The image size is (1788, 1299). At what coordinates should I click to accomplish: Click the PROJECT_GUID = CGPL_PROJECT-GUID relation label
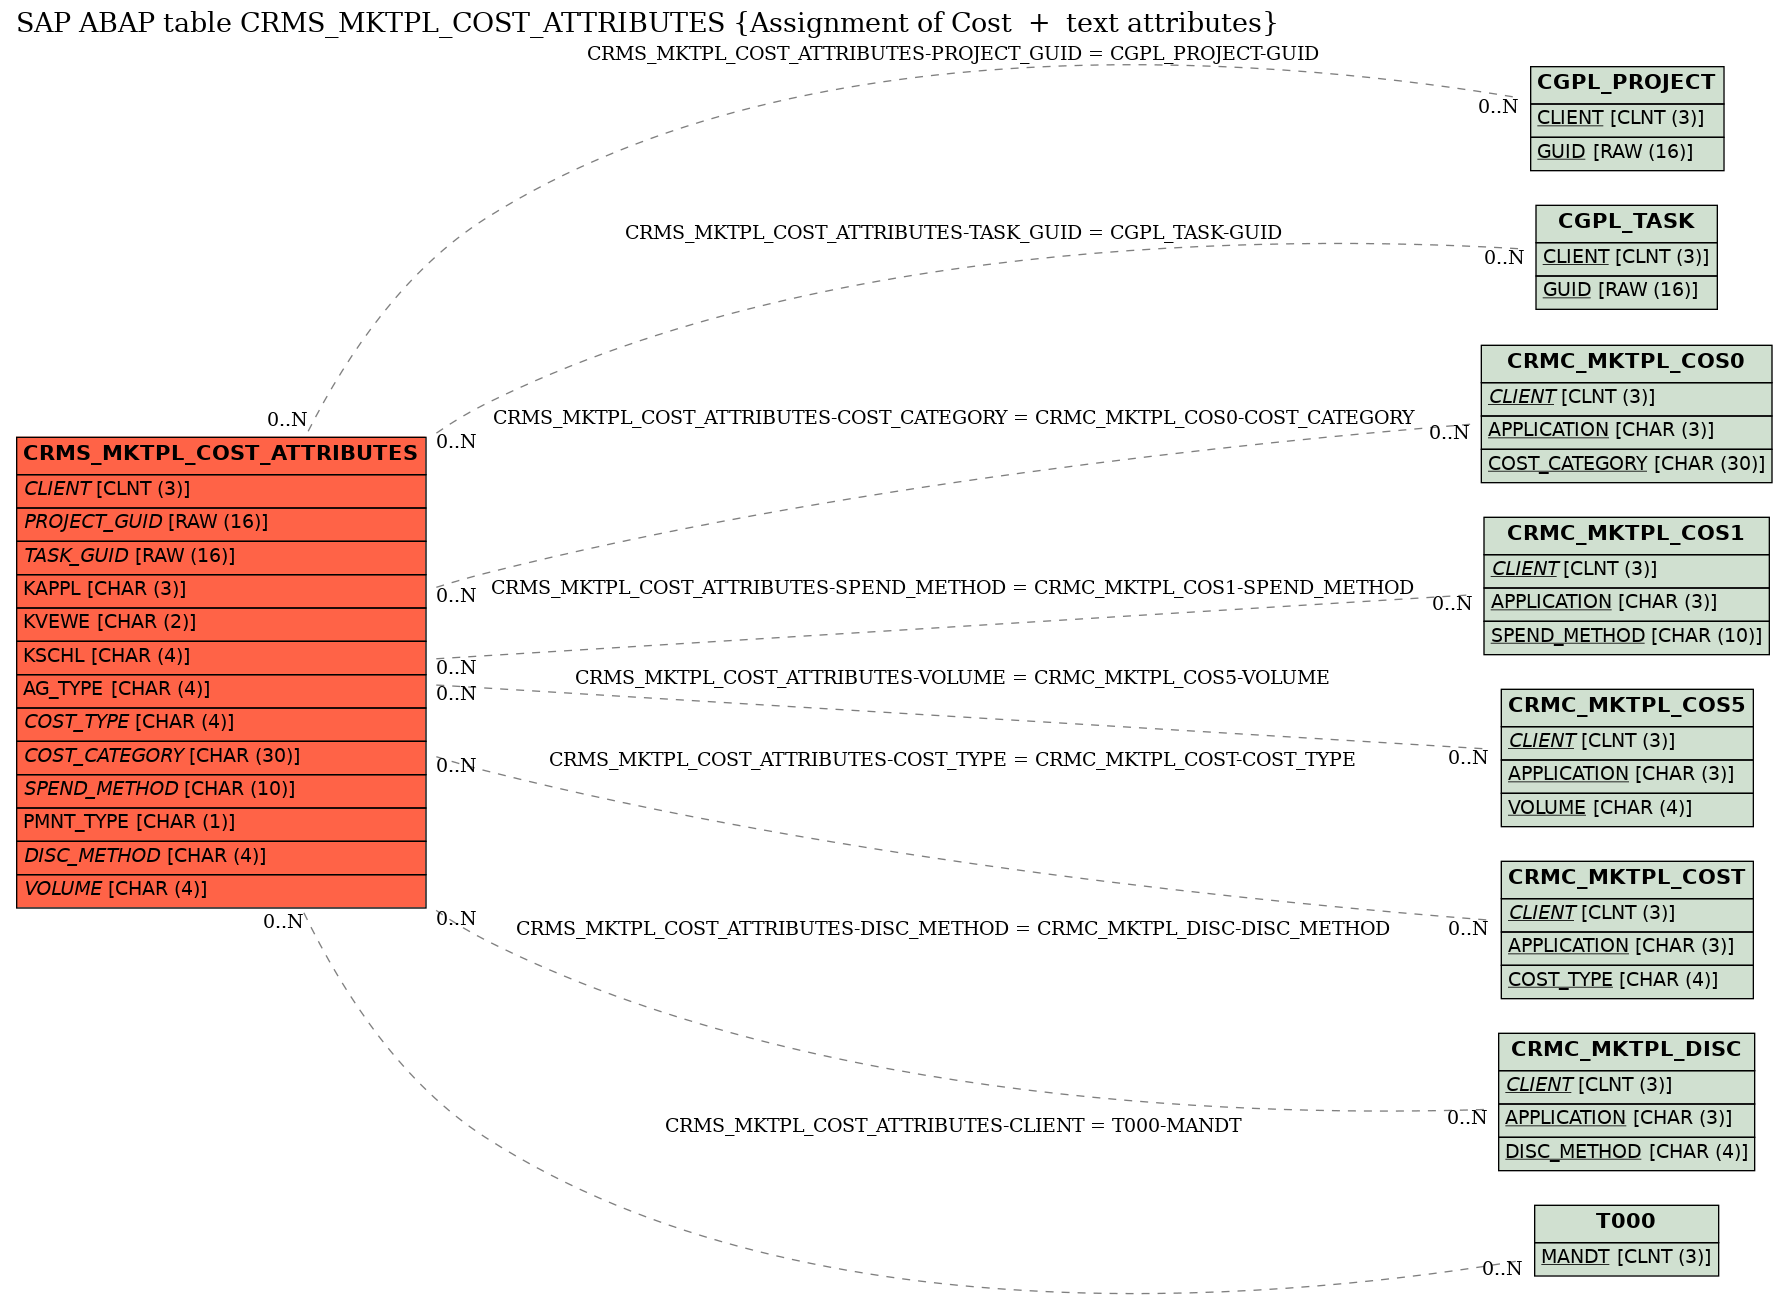953,54
